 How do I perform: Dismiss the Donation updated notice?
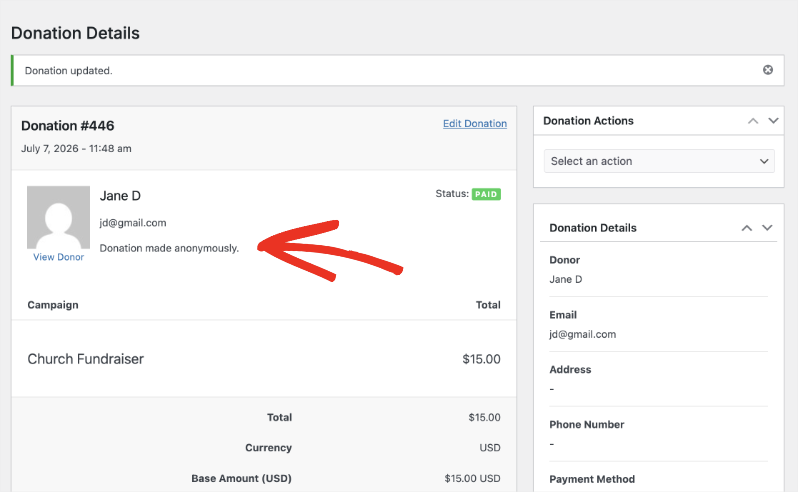pos(767,70)
